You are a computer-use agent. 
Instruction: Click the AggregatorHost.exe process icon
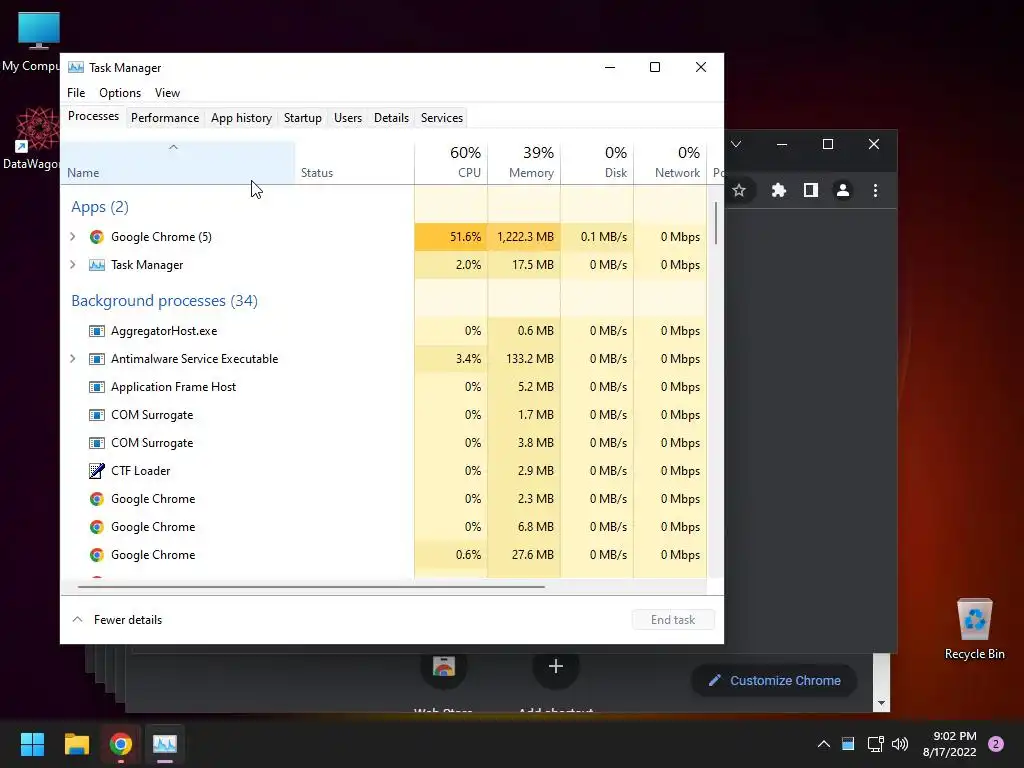point(97,330)
